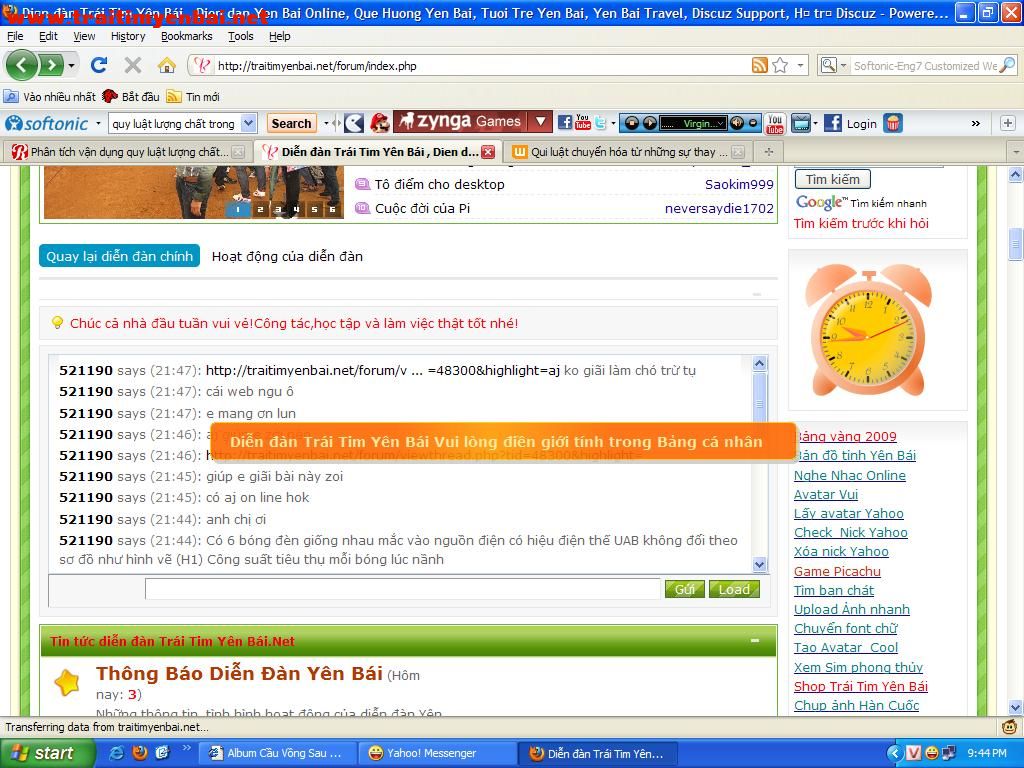This screenshot has width=1024, height=768.
Task: Mute the toolbar radio player speaker
Action: (737, 123)
